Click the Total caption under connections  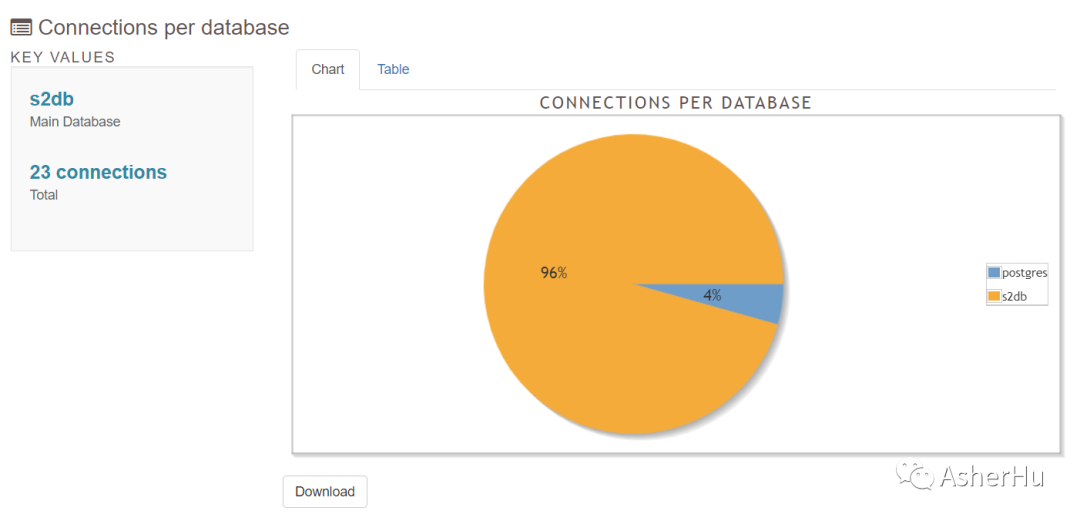click(44, 195)
